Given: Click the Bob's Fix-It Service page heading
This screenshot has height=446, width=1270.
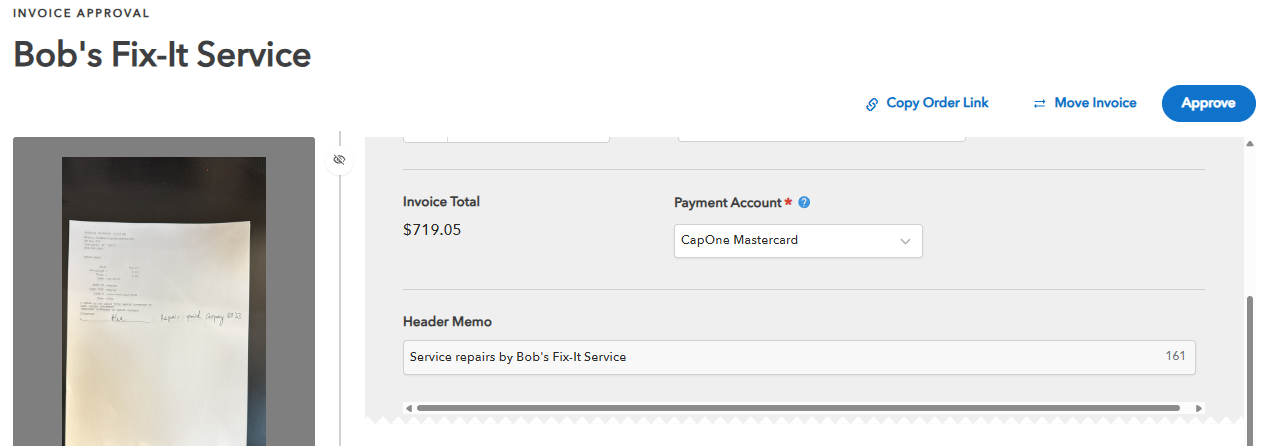Looking at the screenshot, I should (x=162, y=55).
